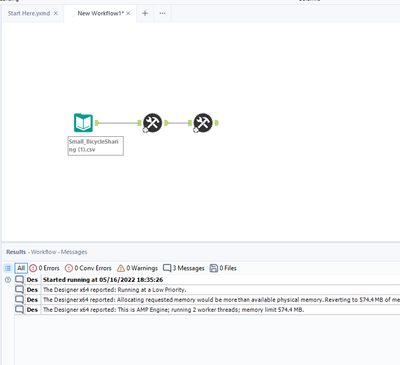Filter results to 0 Warnings

coord(137,268)
